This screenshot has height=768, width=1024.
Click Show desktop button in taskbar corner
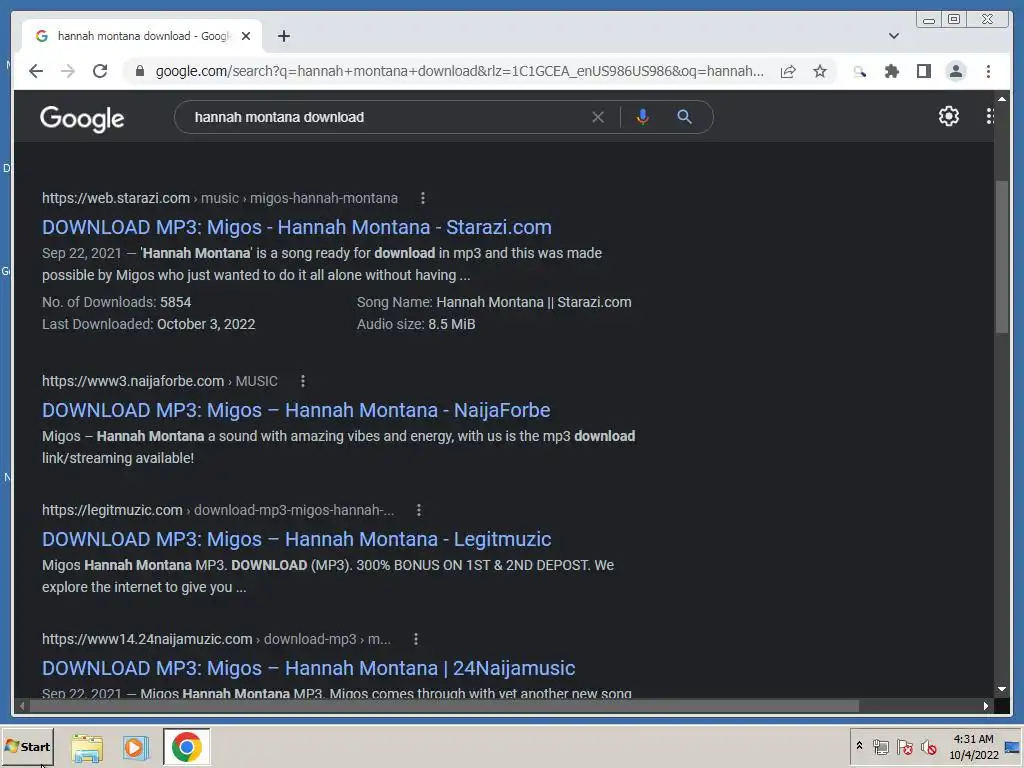[1013, 747]
